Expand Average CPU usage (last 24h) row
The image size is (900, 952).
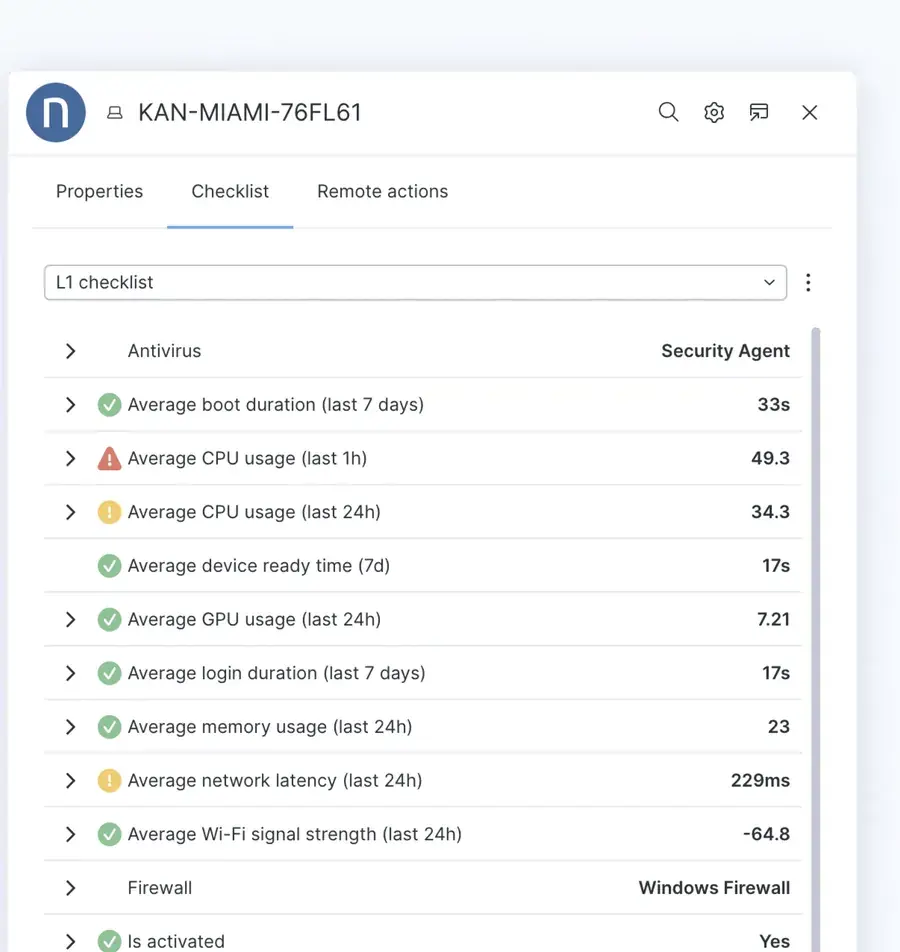pyautogui.click(x=70, y=512)
